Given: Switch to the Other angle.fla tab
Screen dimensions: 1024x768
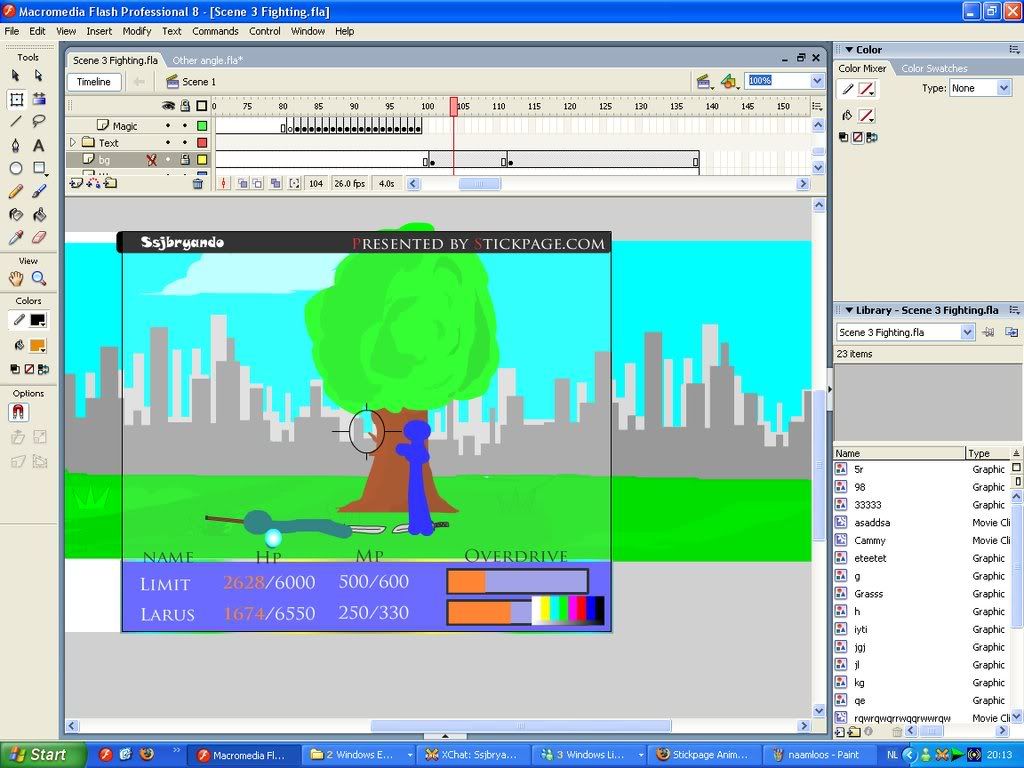Looking at the screenshot, I should click(207, 60).
